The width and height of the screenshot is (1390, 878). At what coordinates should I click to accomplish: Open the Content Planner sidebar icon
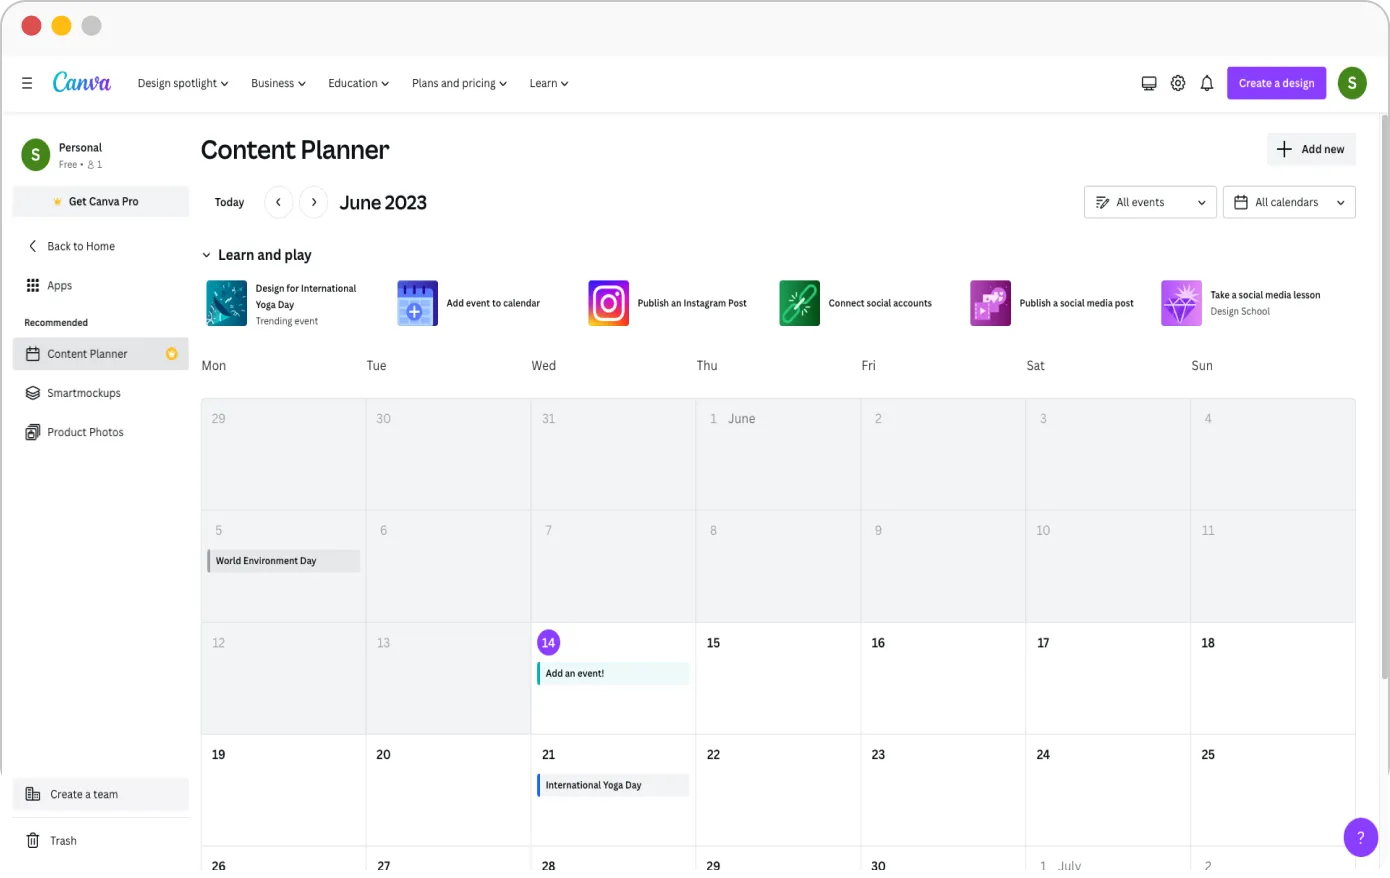[88, 353]
